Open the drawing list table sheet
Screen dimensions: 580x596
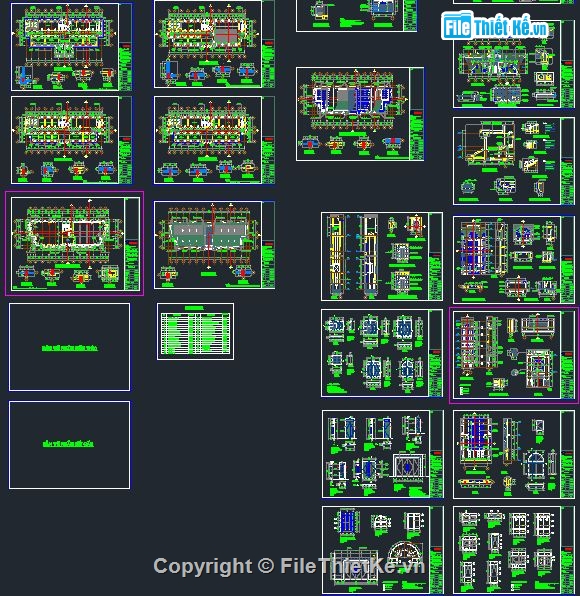tap(195, 331)
